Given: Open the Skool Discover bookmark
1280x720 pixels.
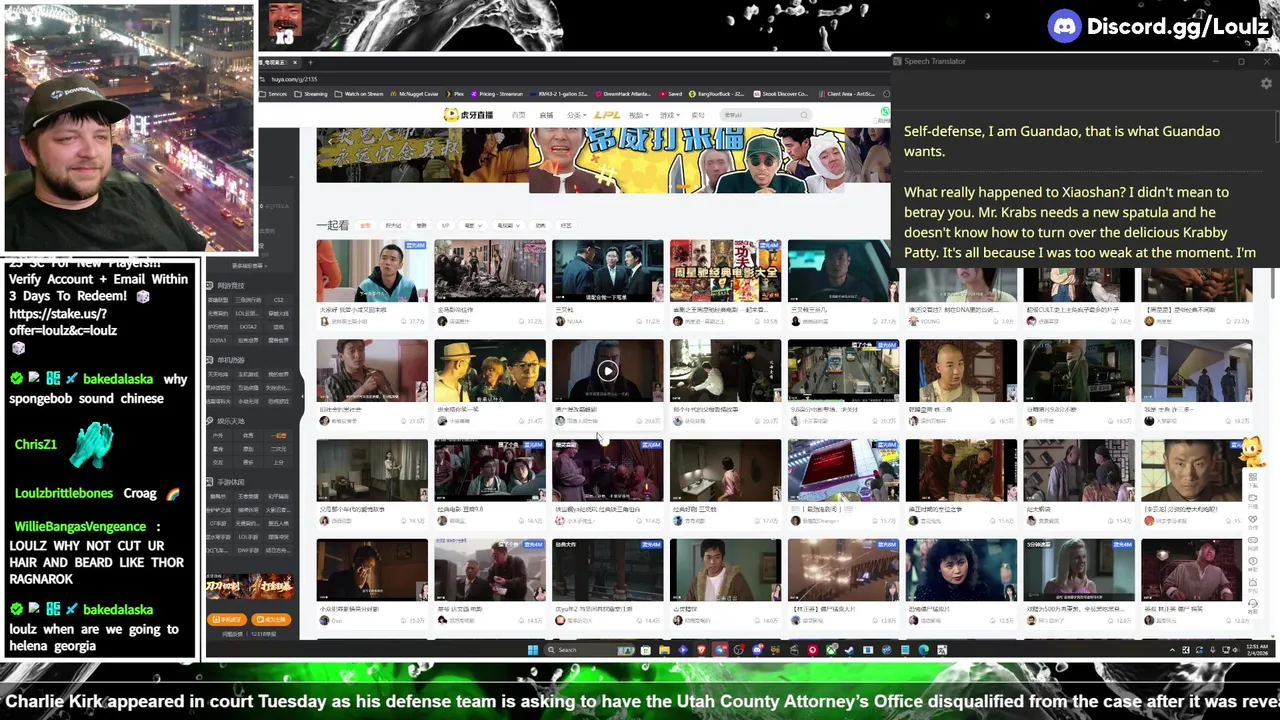Looking at the screenshot, I should click(781, 94).
